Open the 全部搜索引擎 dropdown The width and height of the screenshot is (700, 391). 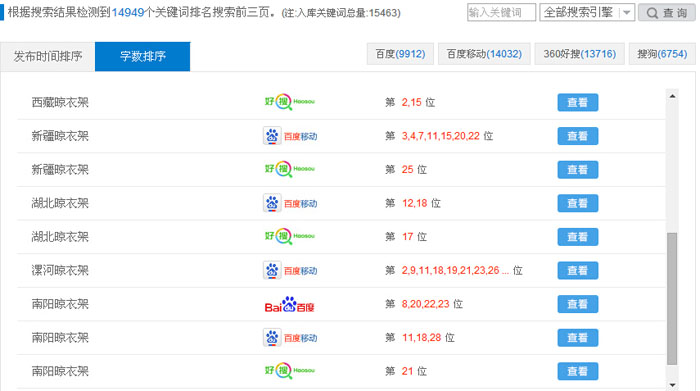587,12
